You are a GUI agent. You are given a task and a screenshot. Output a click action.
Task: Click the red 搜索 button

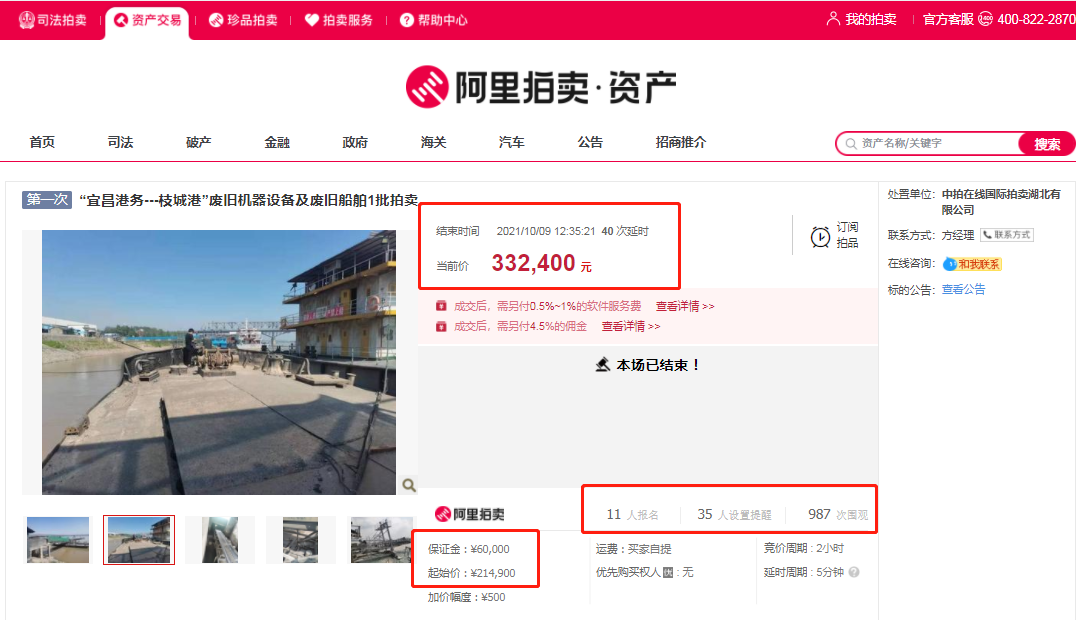1046,143
